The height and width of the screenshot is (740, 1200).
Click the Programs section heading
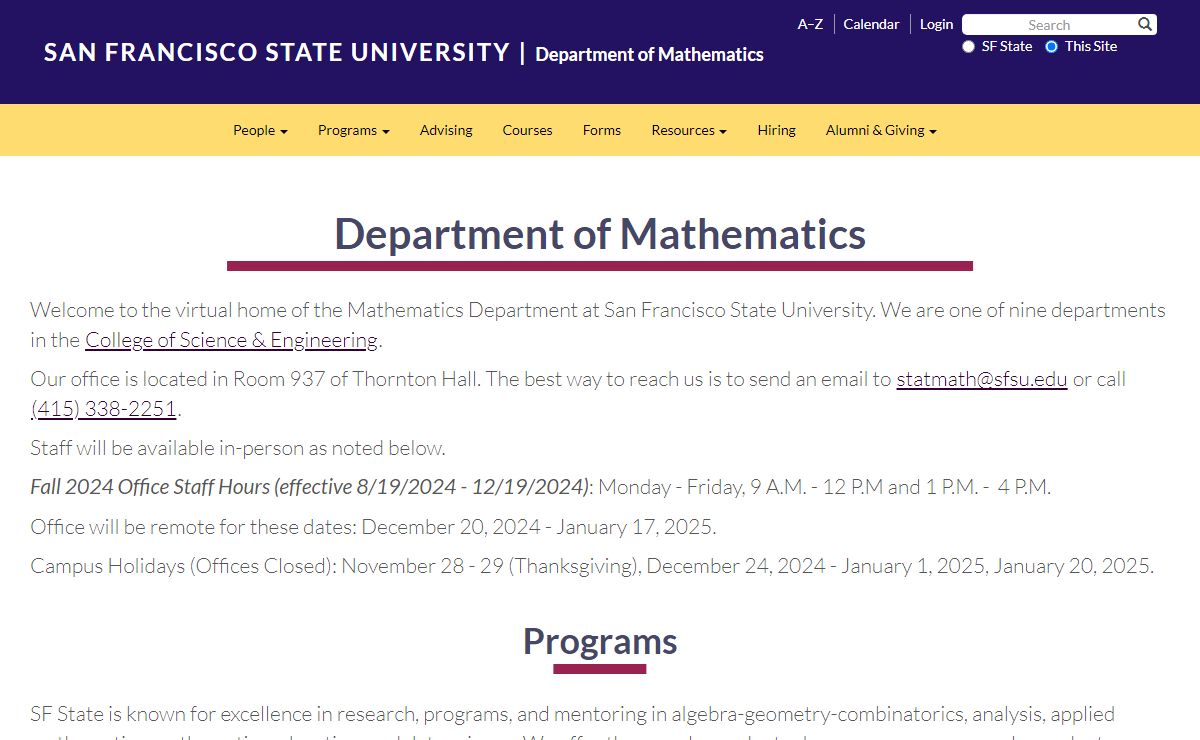coord(600,641)
